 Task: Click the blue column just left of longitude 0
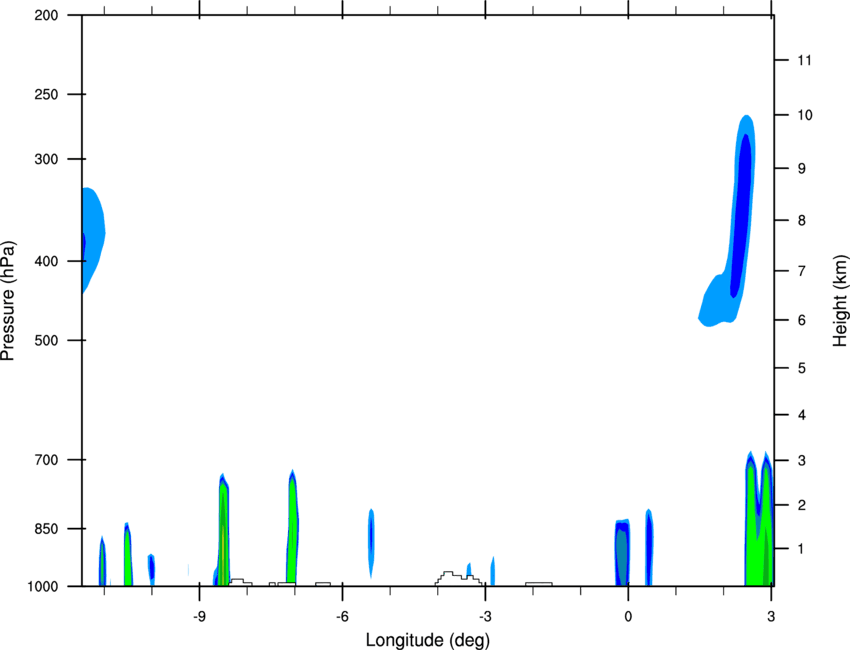(622, 552)
